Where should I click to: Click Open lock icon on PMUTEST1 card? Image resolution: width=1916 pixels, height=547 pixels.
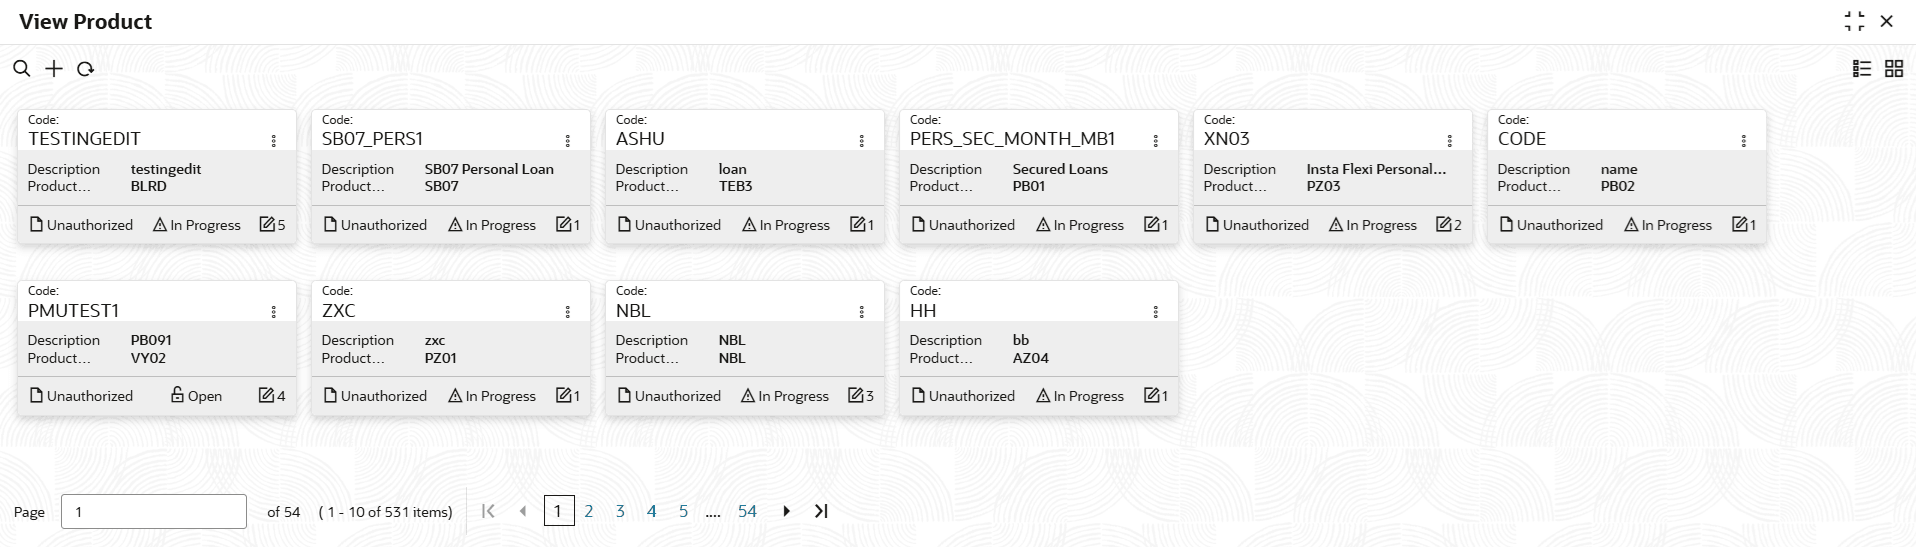point(177,396)
